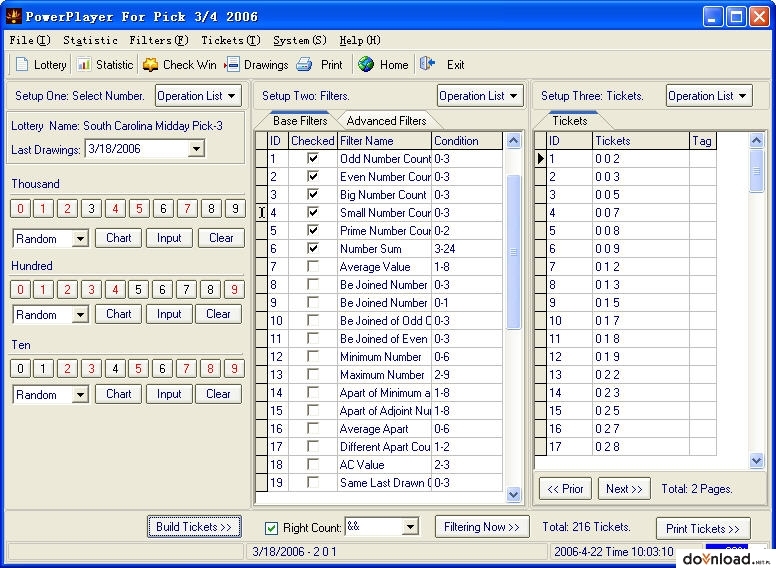
Task: Check the Average Value filter
Action: pos(313,266)
